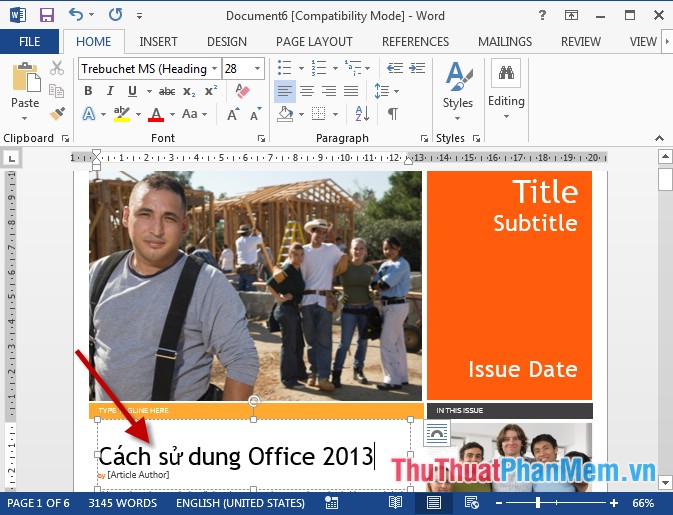Toggle subscript formatting
The height and width of the screenshot is (515, 673).
(189, 91)
